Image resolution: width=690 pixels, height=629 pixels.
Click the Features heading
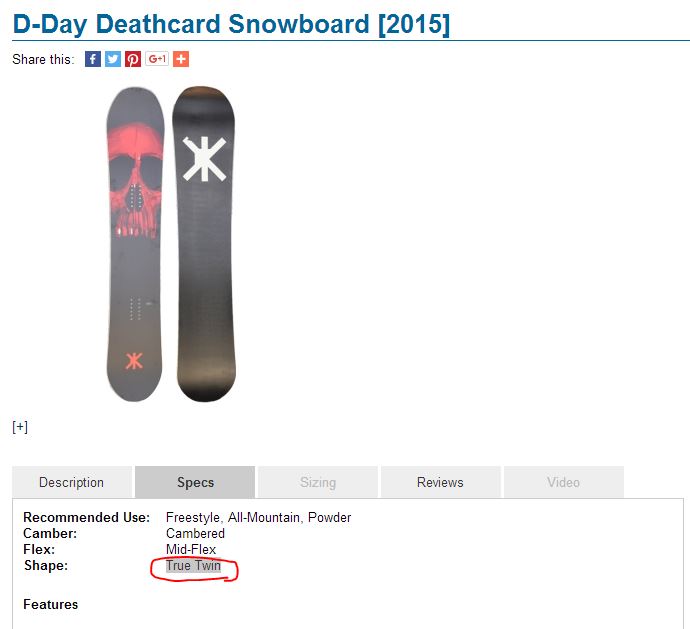click(x=51, y=604)
